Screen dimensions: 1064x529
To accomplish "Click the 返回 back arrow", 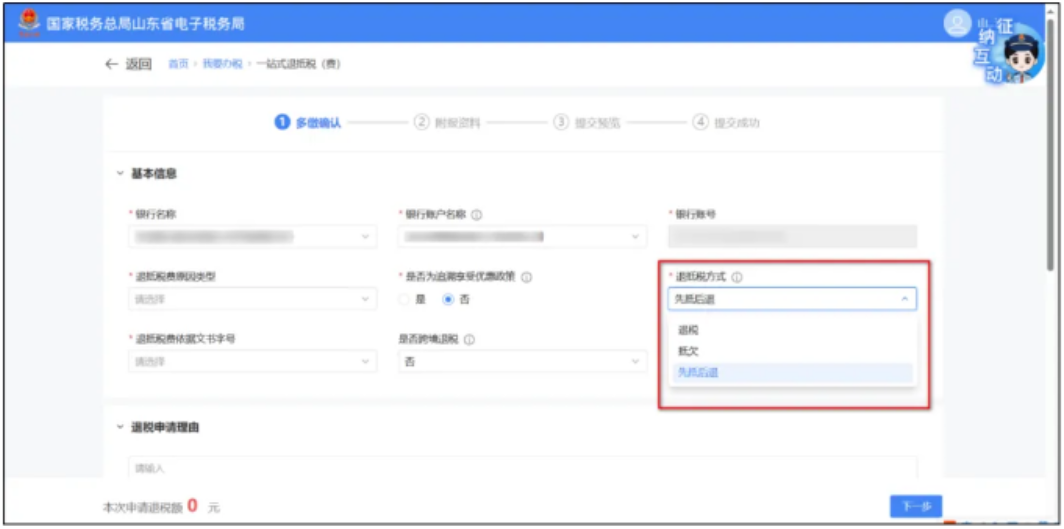I will point(112,64).
